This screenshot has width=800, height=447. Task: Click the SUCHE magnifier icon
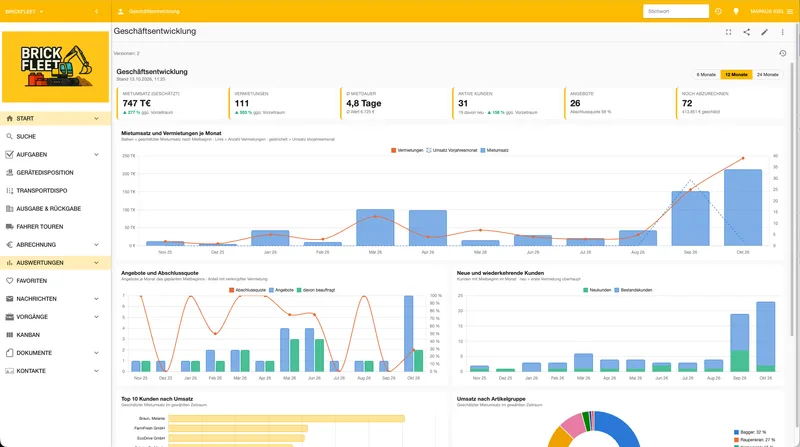coord(9,136)
